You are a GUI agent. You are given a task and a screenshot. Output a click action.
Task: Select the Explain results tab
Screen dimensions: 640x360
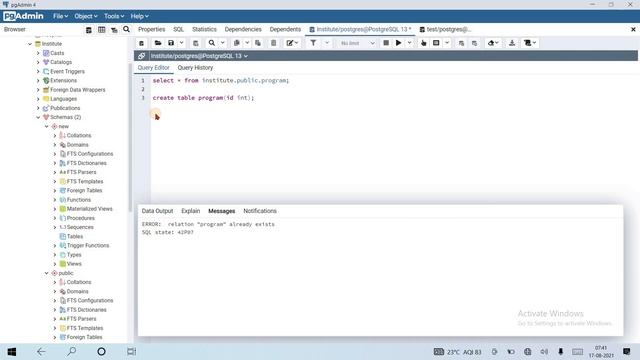(191, 211)
